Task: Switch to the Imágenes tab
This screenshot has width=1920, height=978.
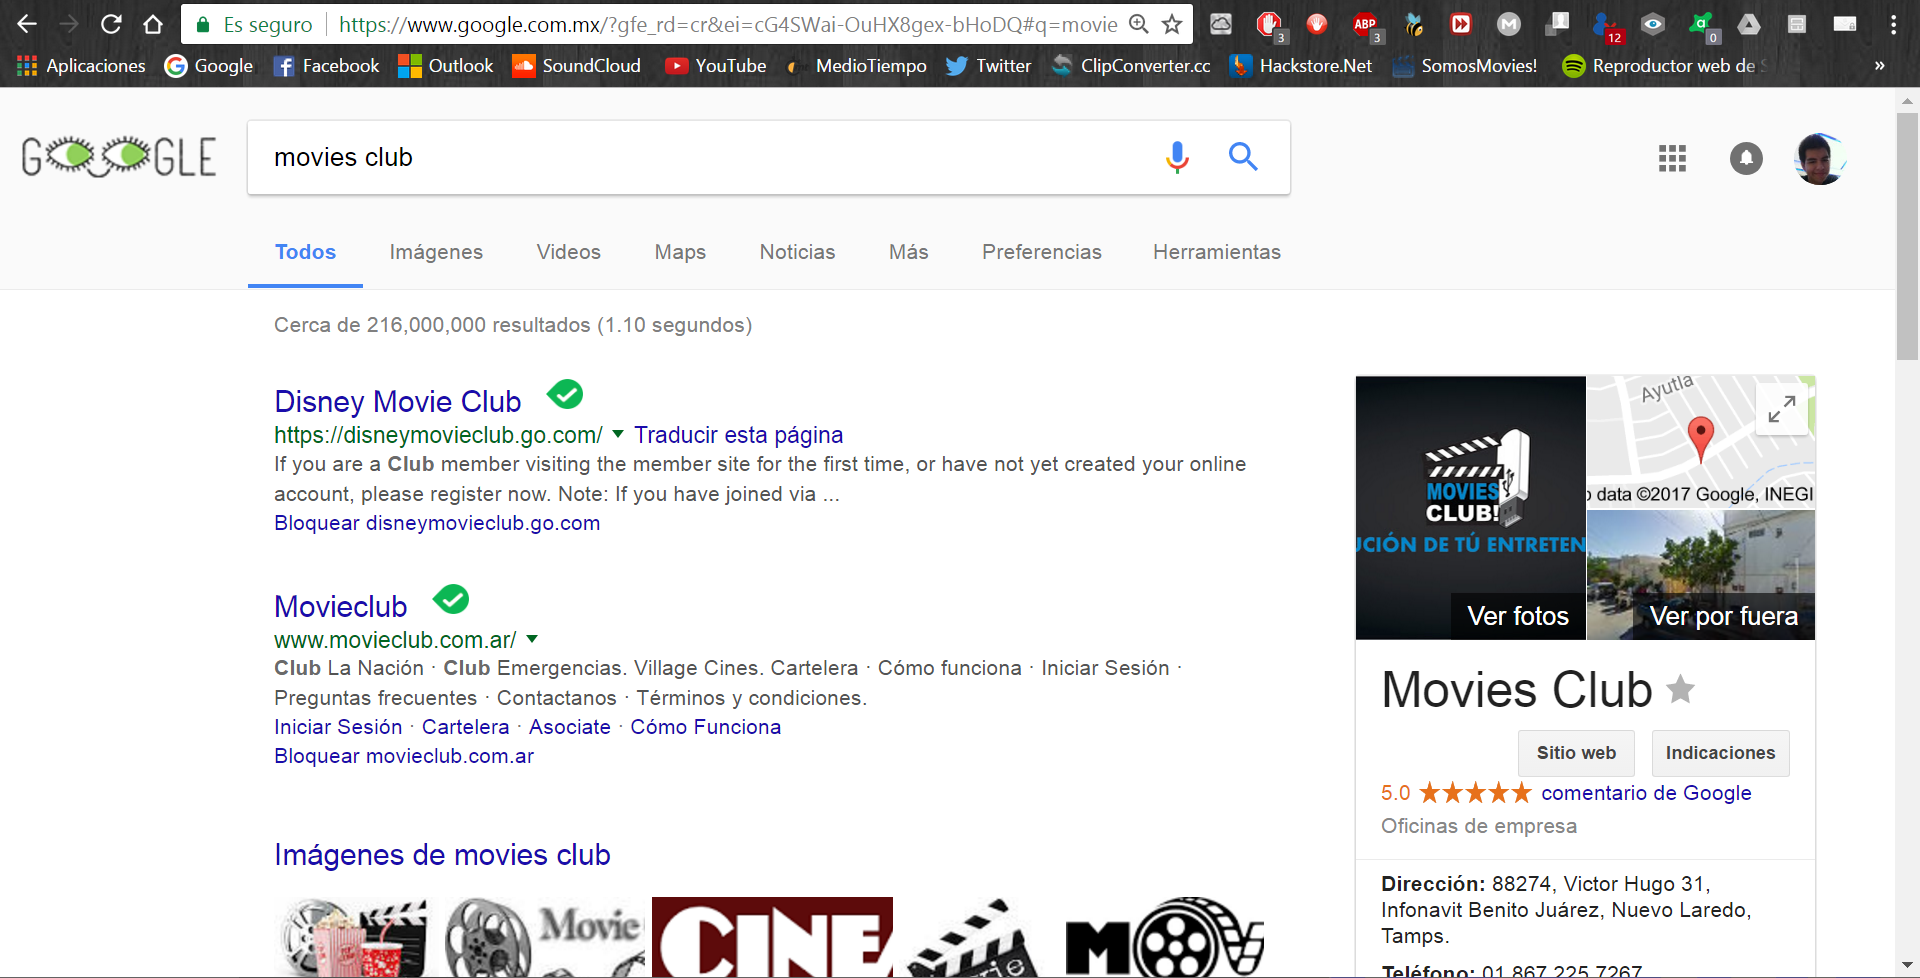Action: (436, 252)
